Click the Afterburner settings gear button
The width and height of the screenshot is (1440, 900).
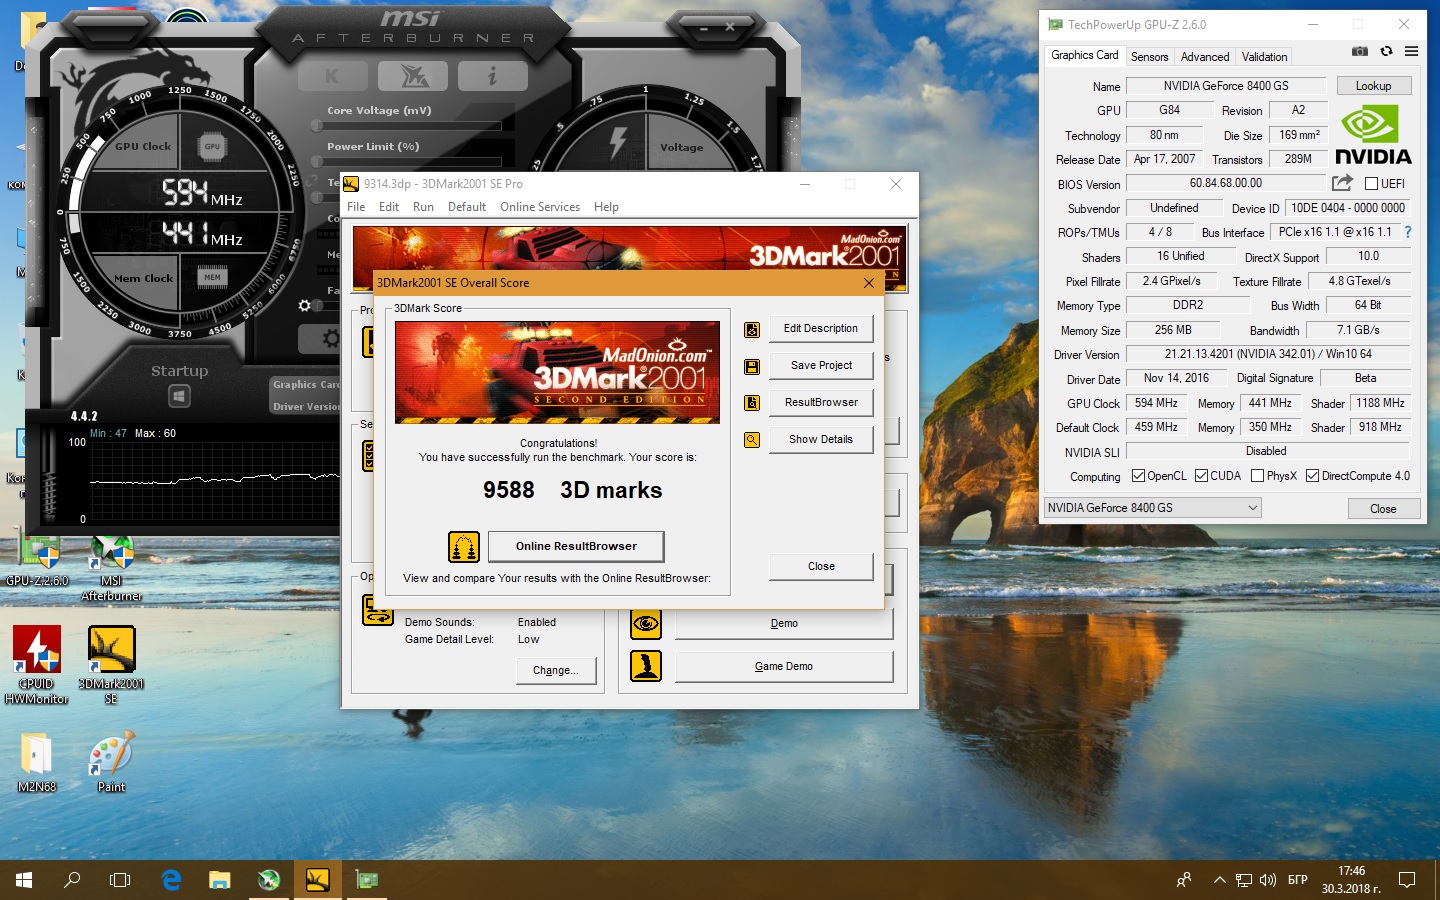point(330,339)
